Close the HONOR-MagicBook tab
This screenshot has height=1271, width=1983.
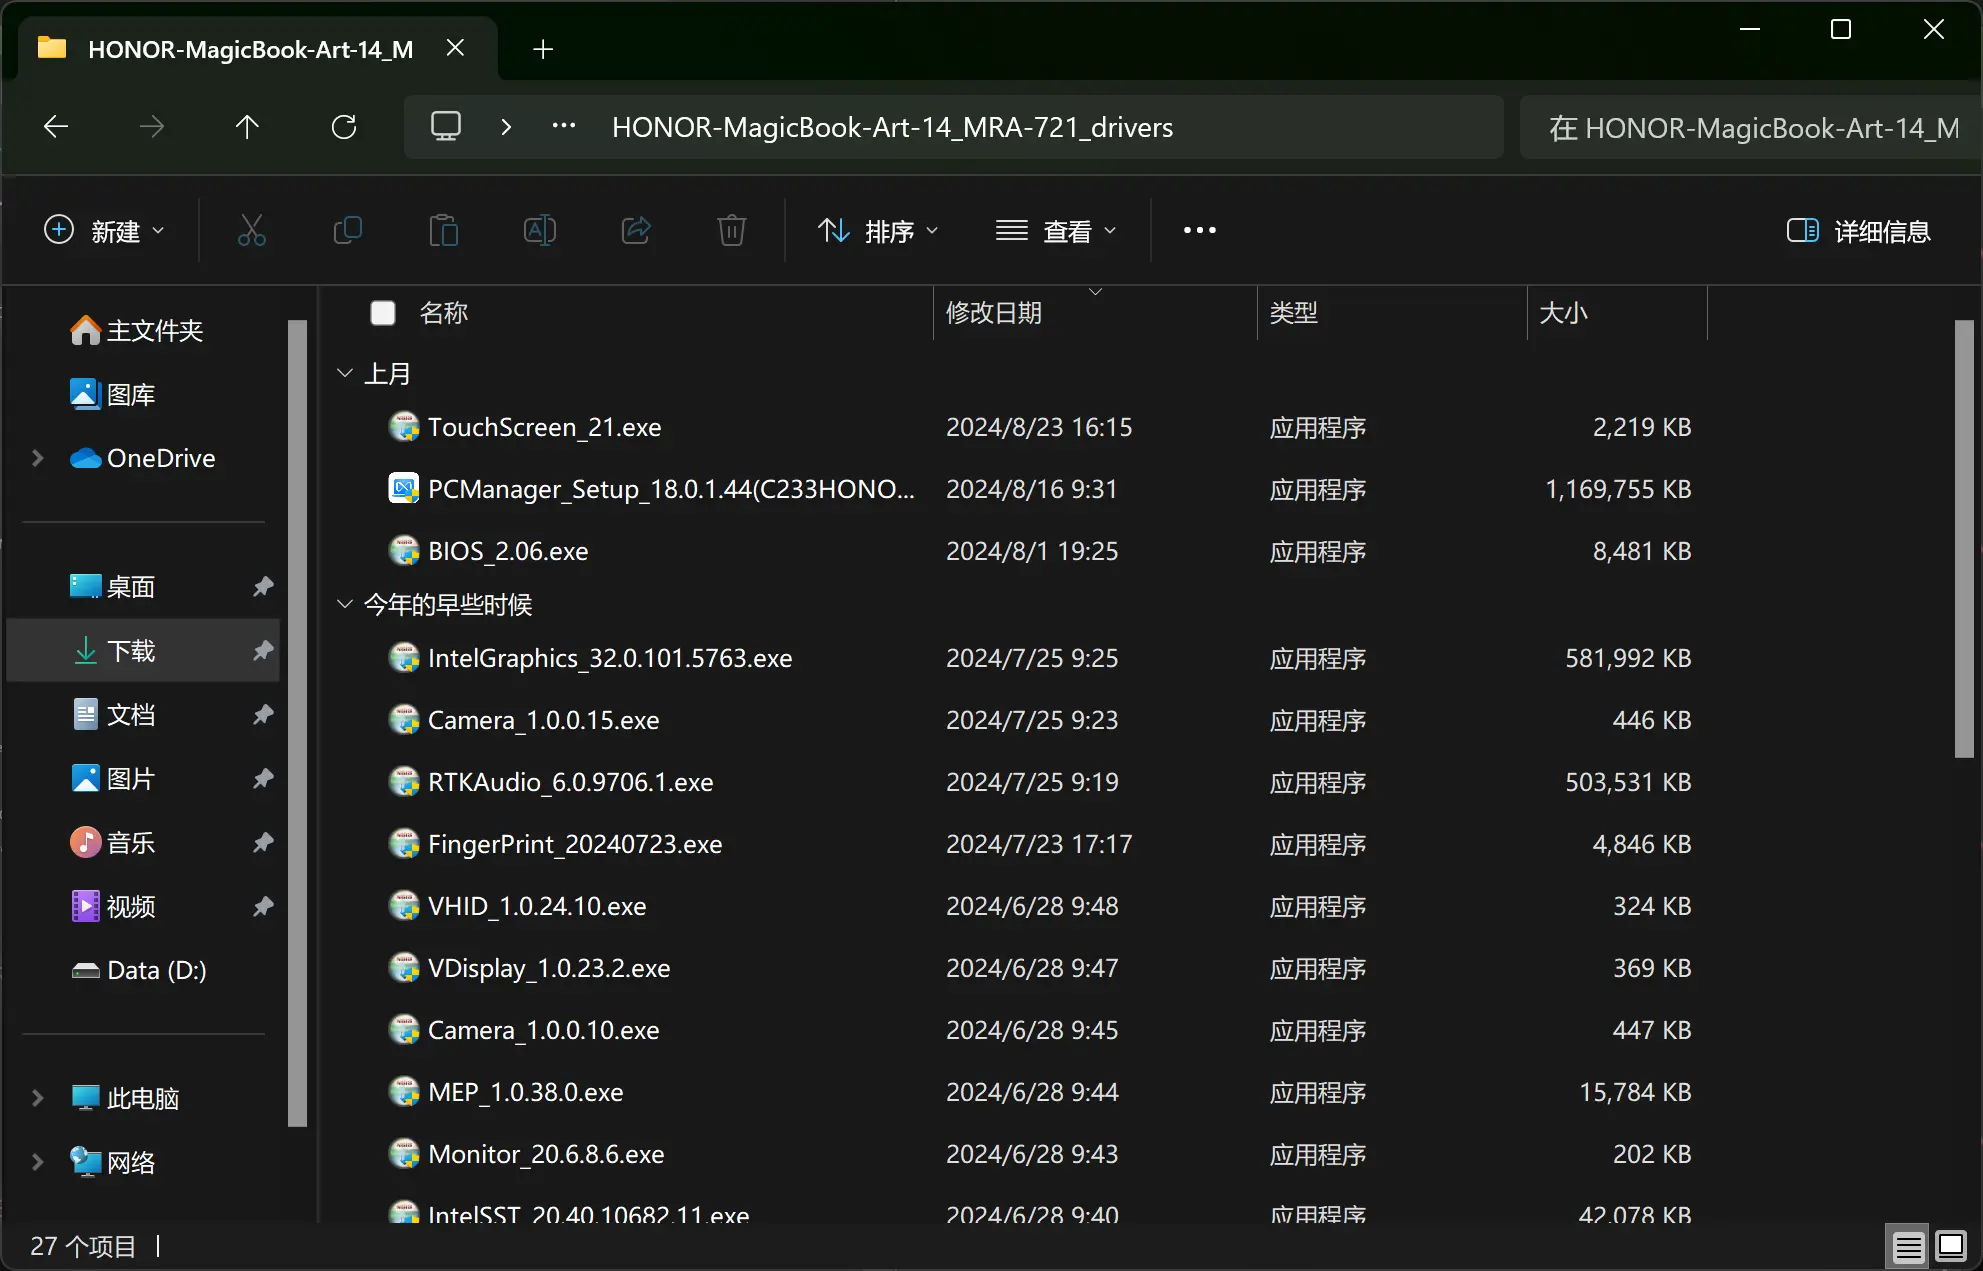click(x=455, y=48)
